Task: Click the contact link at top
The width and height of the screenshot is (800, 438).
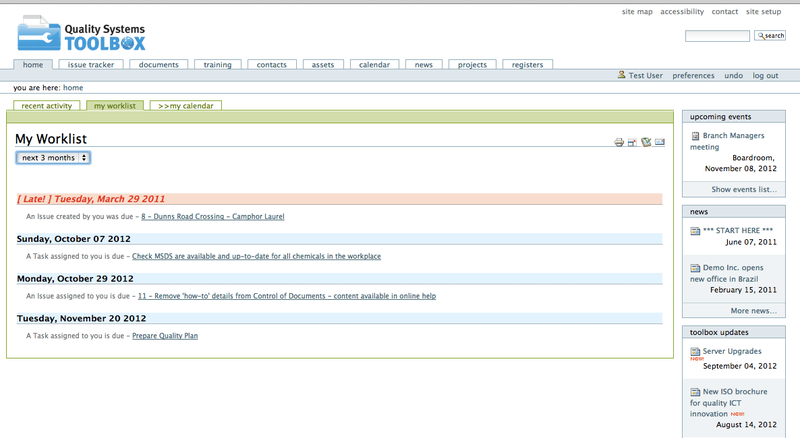Action: [x=725, y=11]
